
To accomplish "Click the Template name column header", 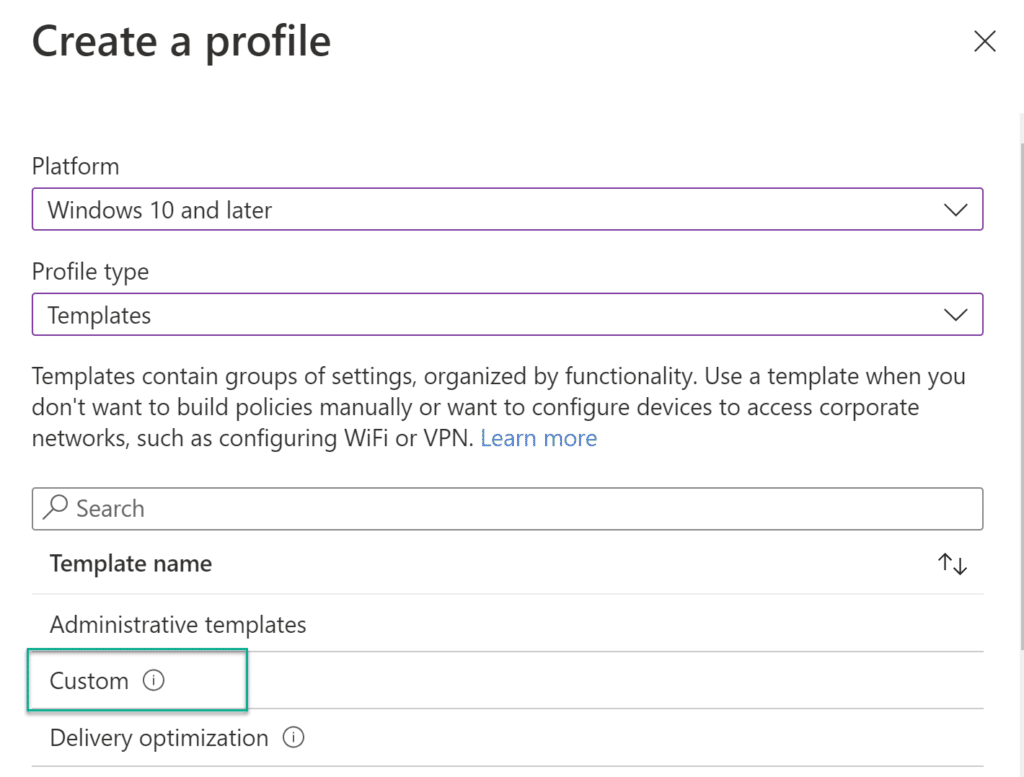I will (131, 563).
